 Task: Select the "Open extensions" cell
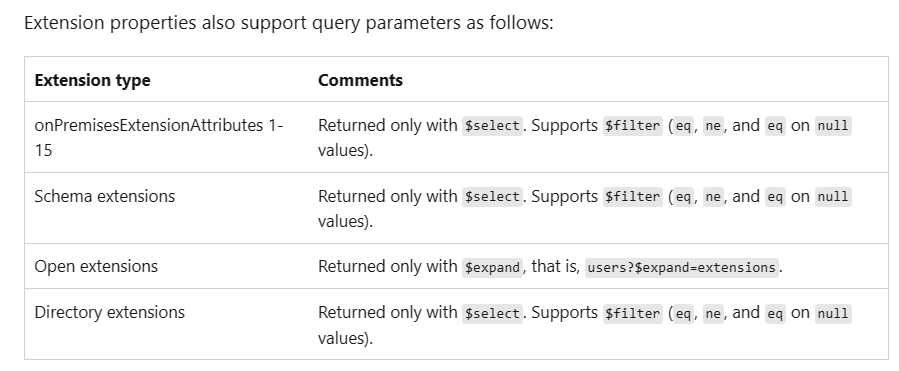click(x=166, y=267)
